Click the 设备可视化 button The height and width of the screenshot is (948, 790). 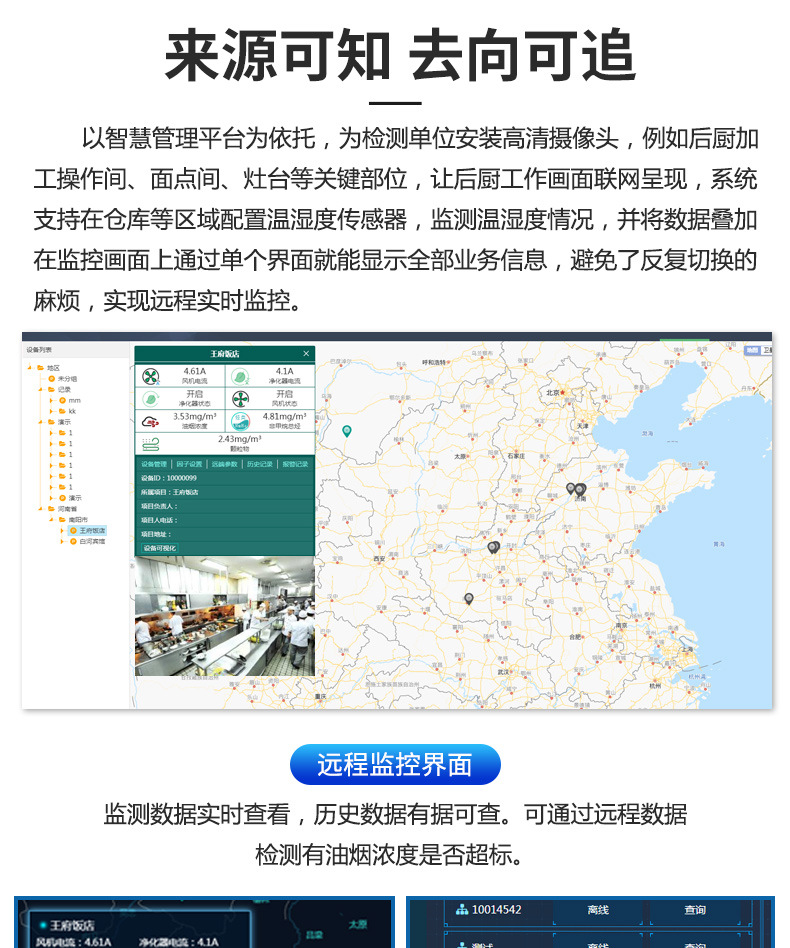coord(160,548)
